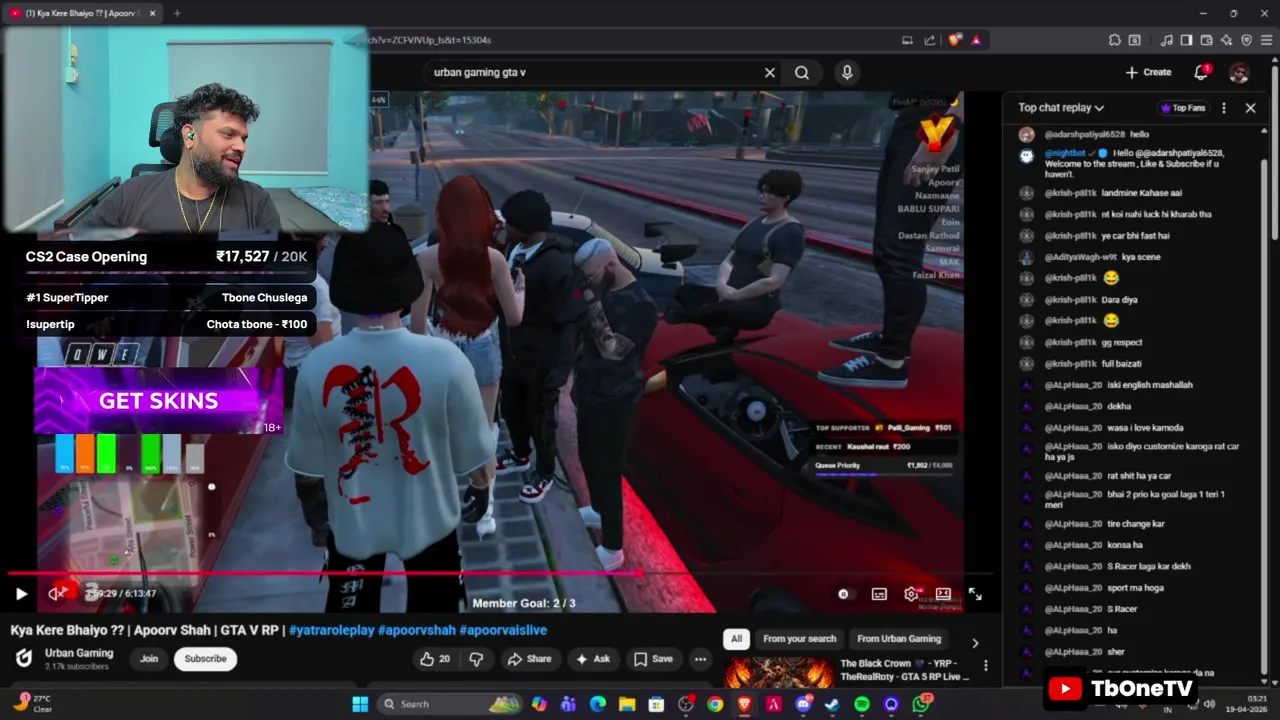The height and width of the screenshot is (720, 1280).
Task: Open the #apoorvshah hashtag link
Action: coord(416,630)
